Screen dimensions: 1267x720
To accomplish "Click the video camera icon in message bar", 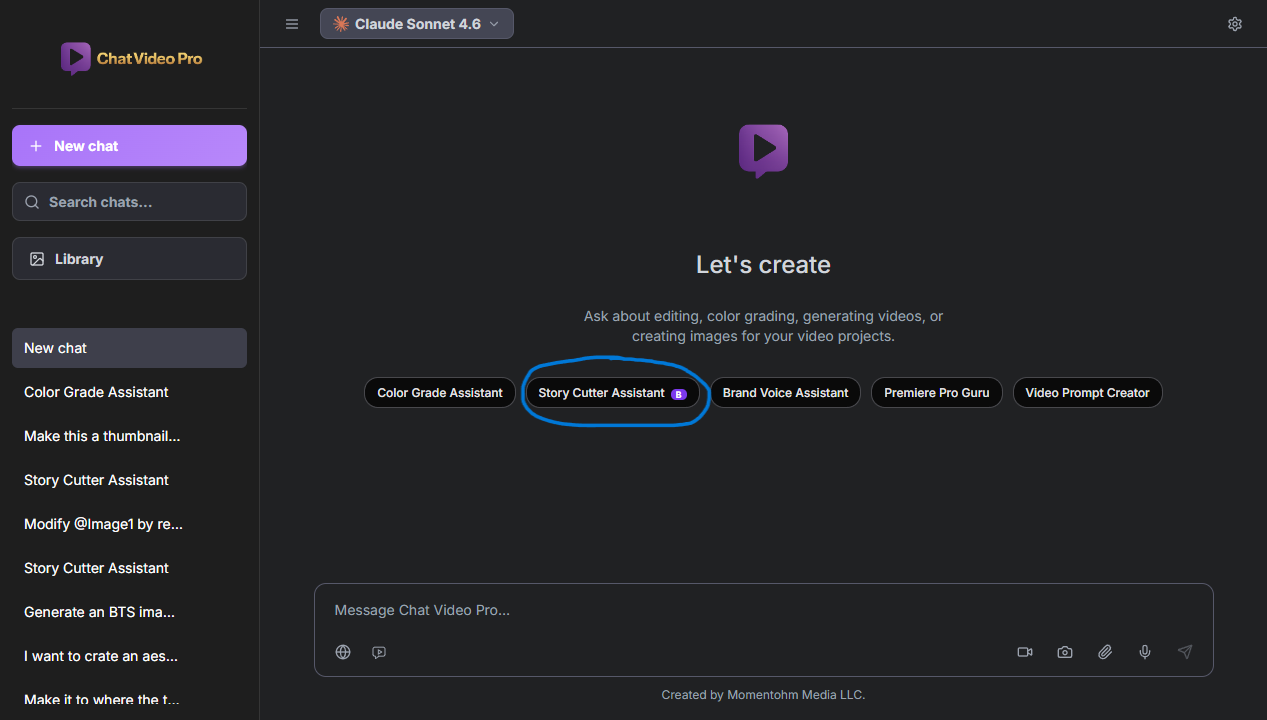I will [x=1025, y=652].
